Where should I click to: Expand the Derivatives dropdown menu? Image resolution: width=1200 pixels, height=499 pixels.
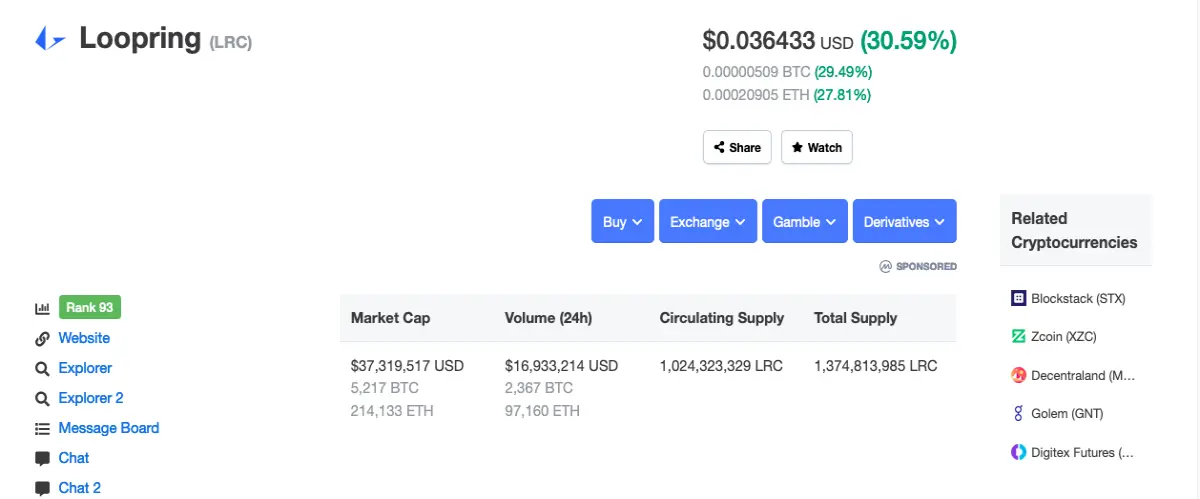click(905, 222)
